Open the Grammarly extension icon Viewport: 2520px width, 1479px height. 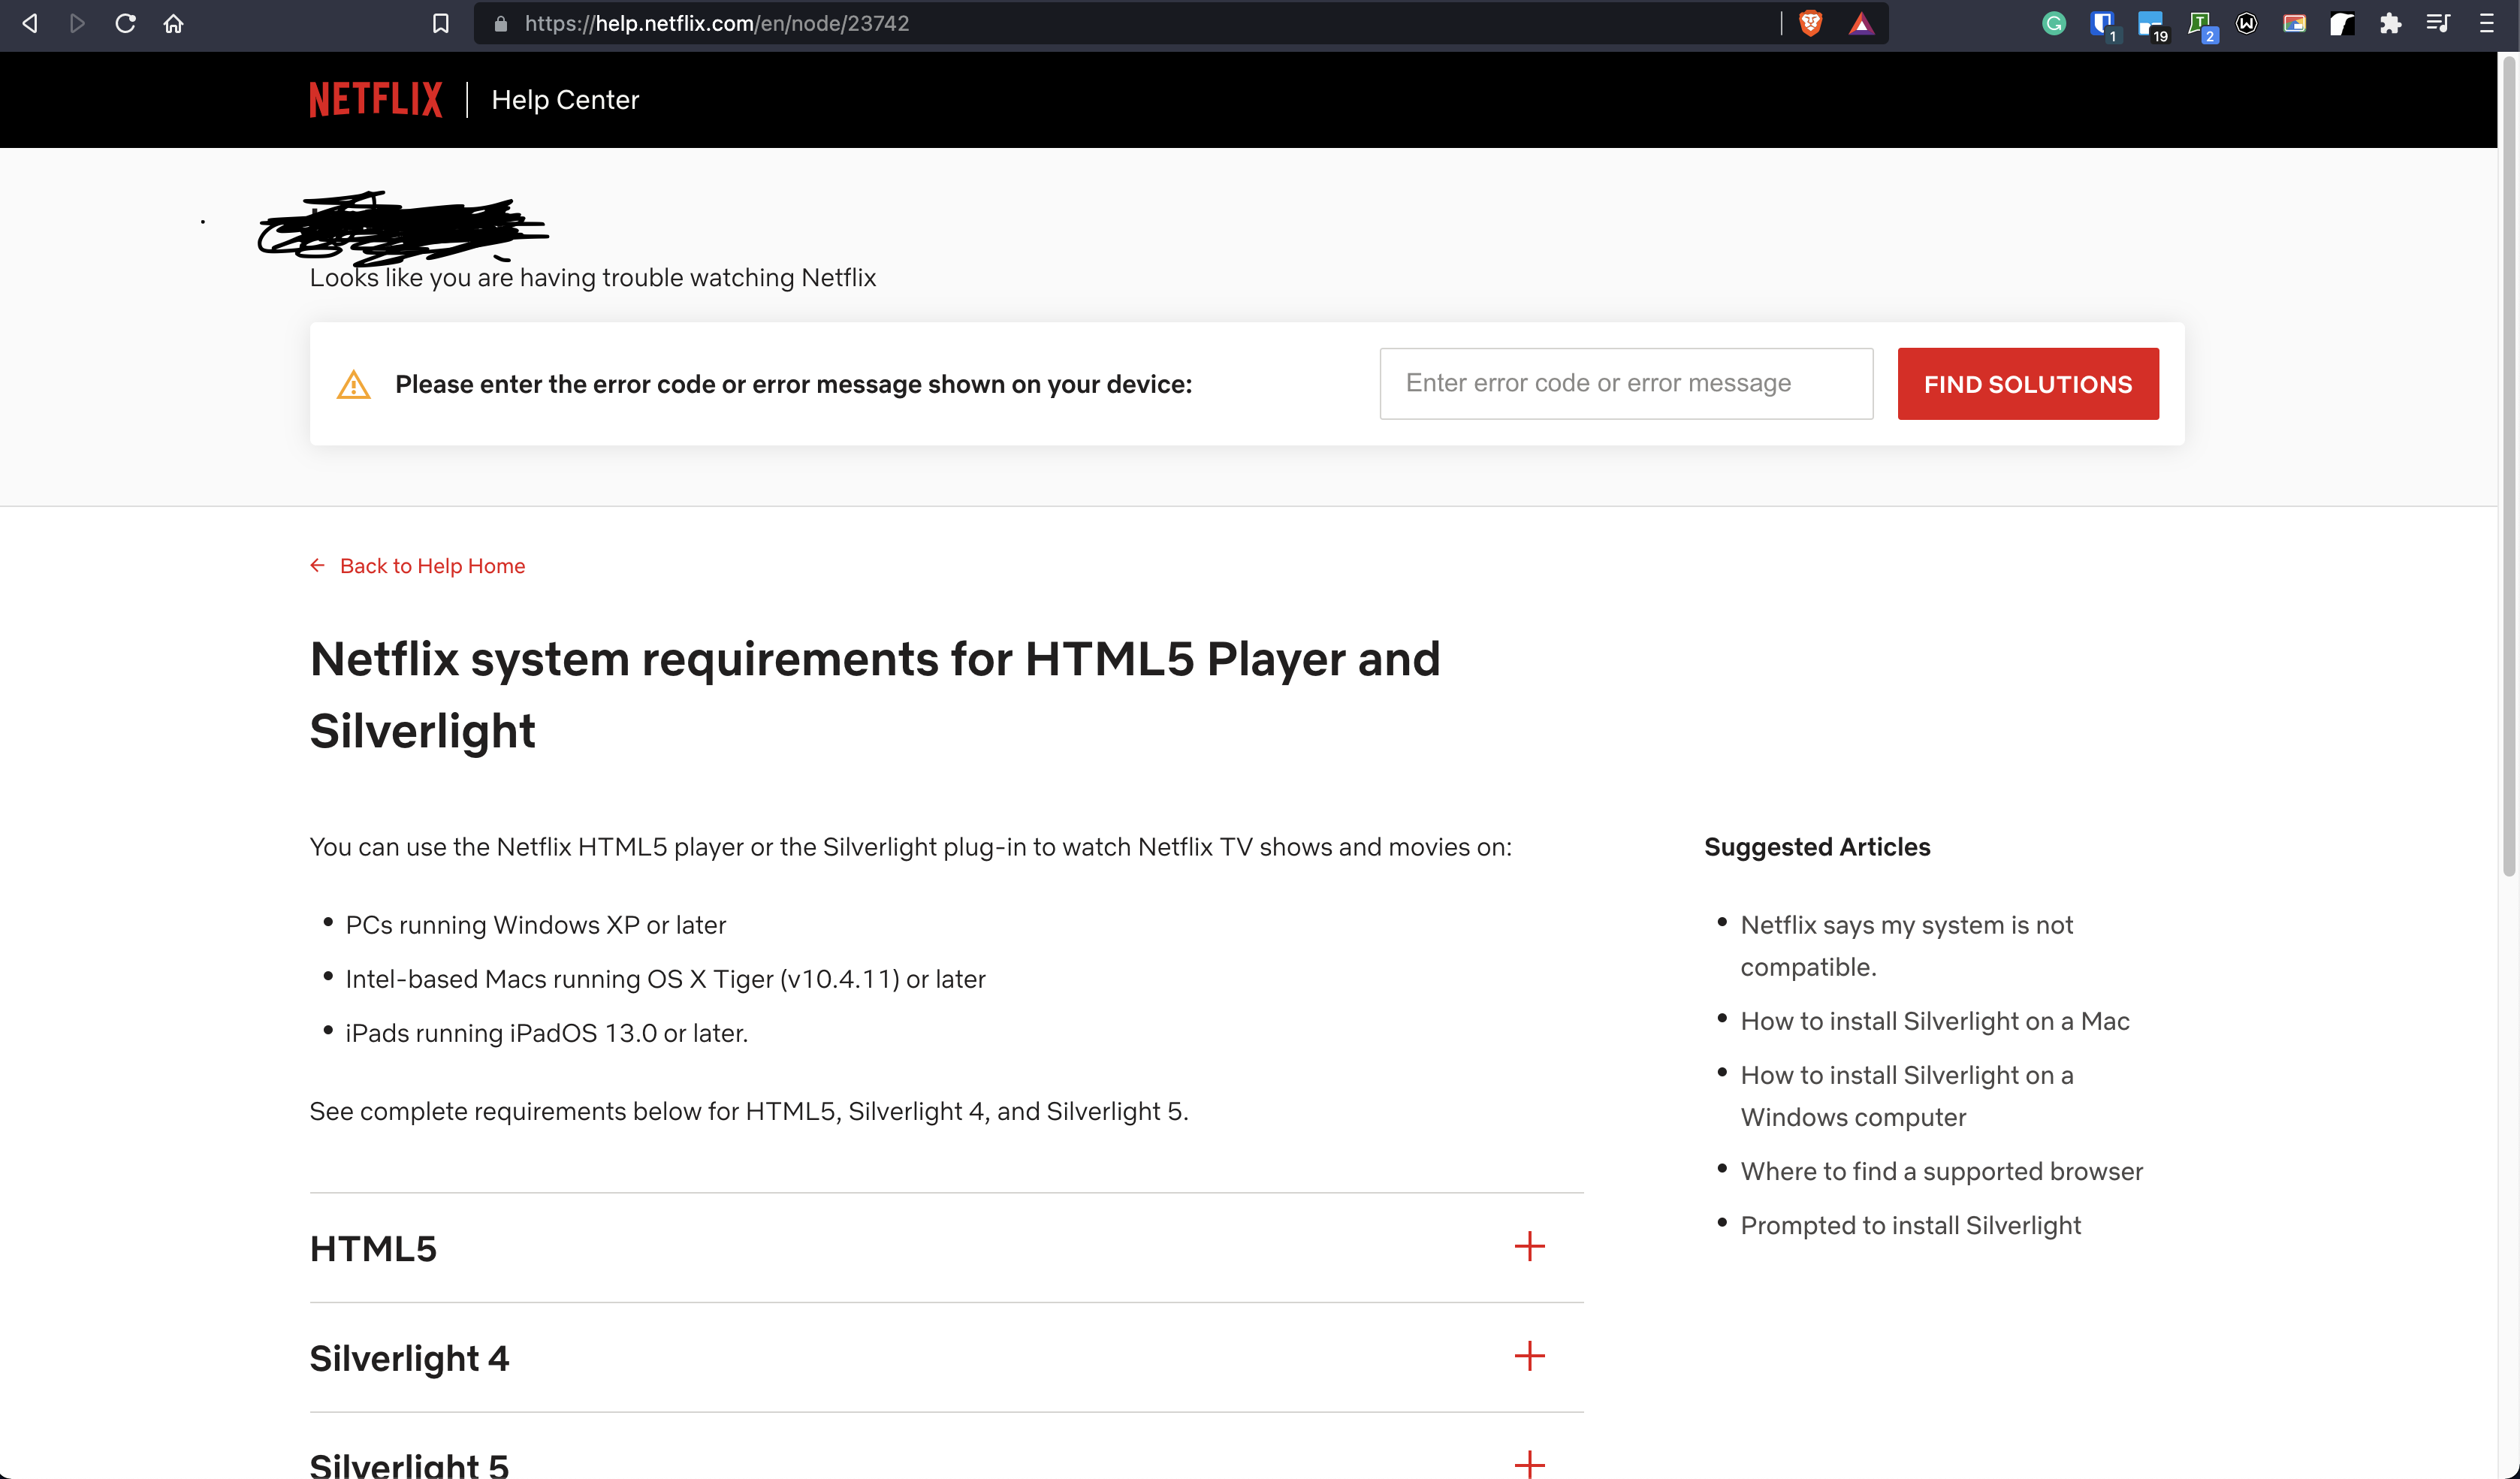pos(2054,23)
